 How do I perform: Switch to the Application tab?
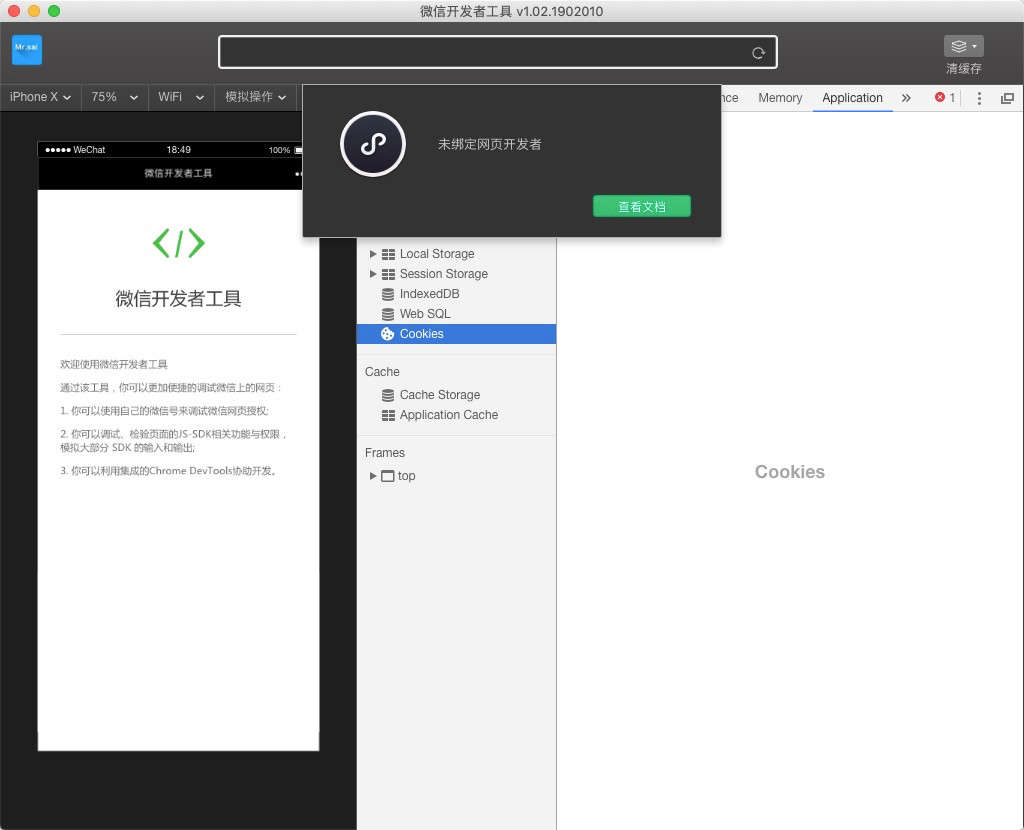852,98
